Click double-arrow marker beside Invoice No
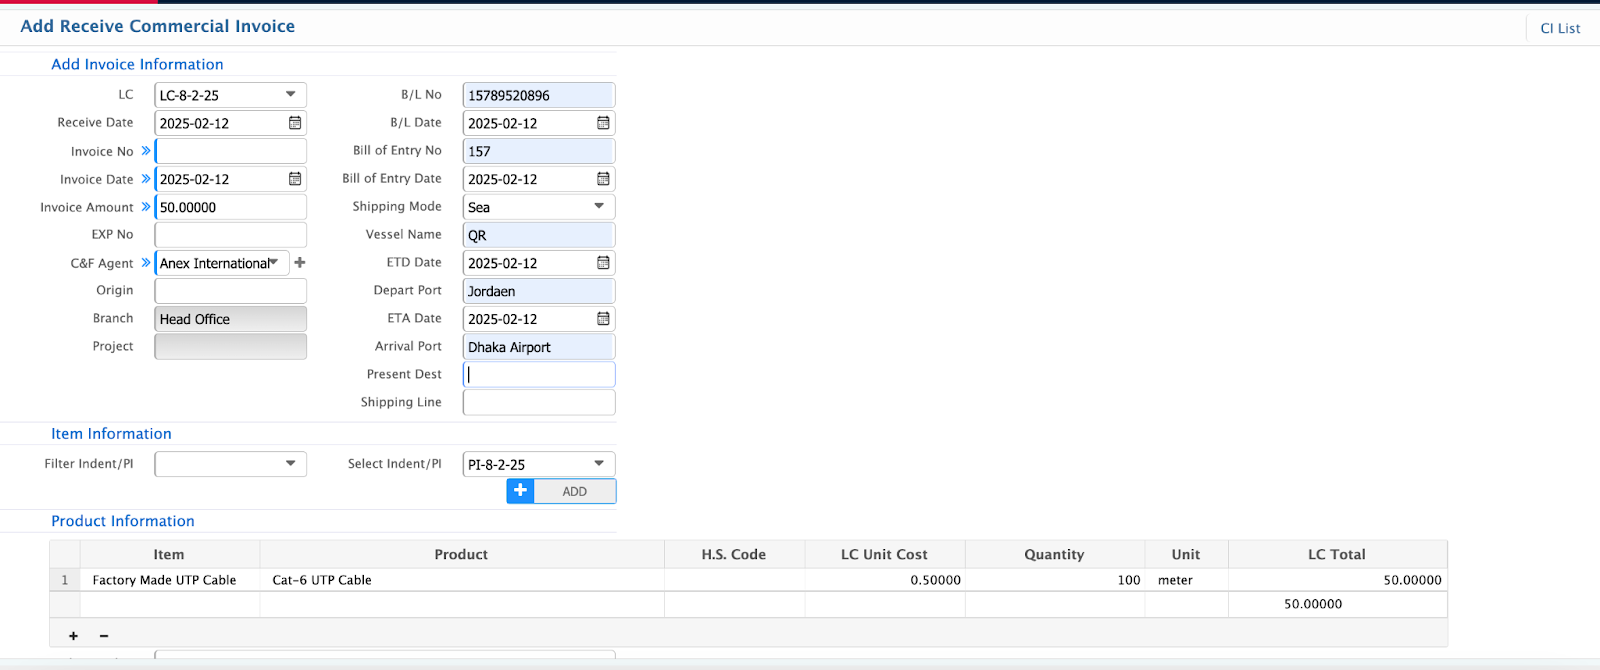 pos(146,151)
